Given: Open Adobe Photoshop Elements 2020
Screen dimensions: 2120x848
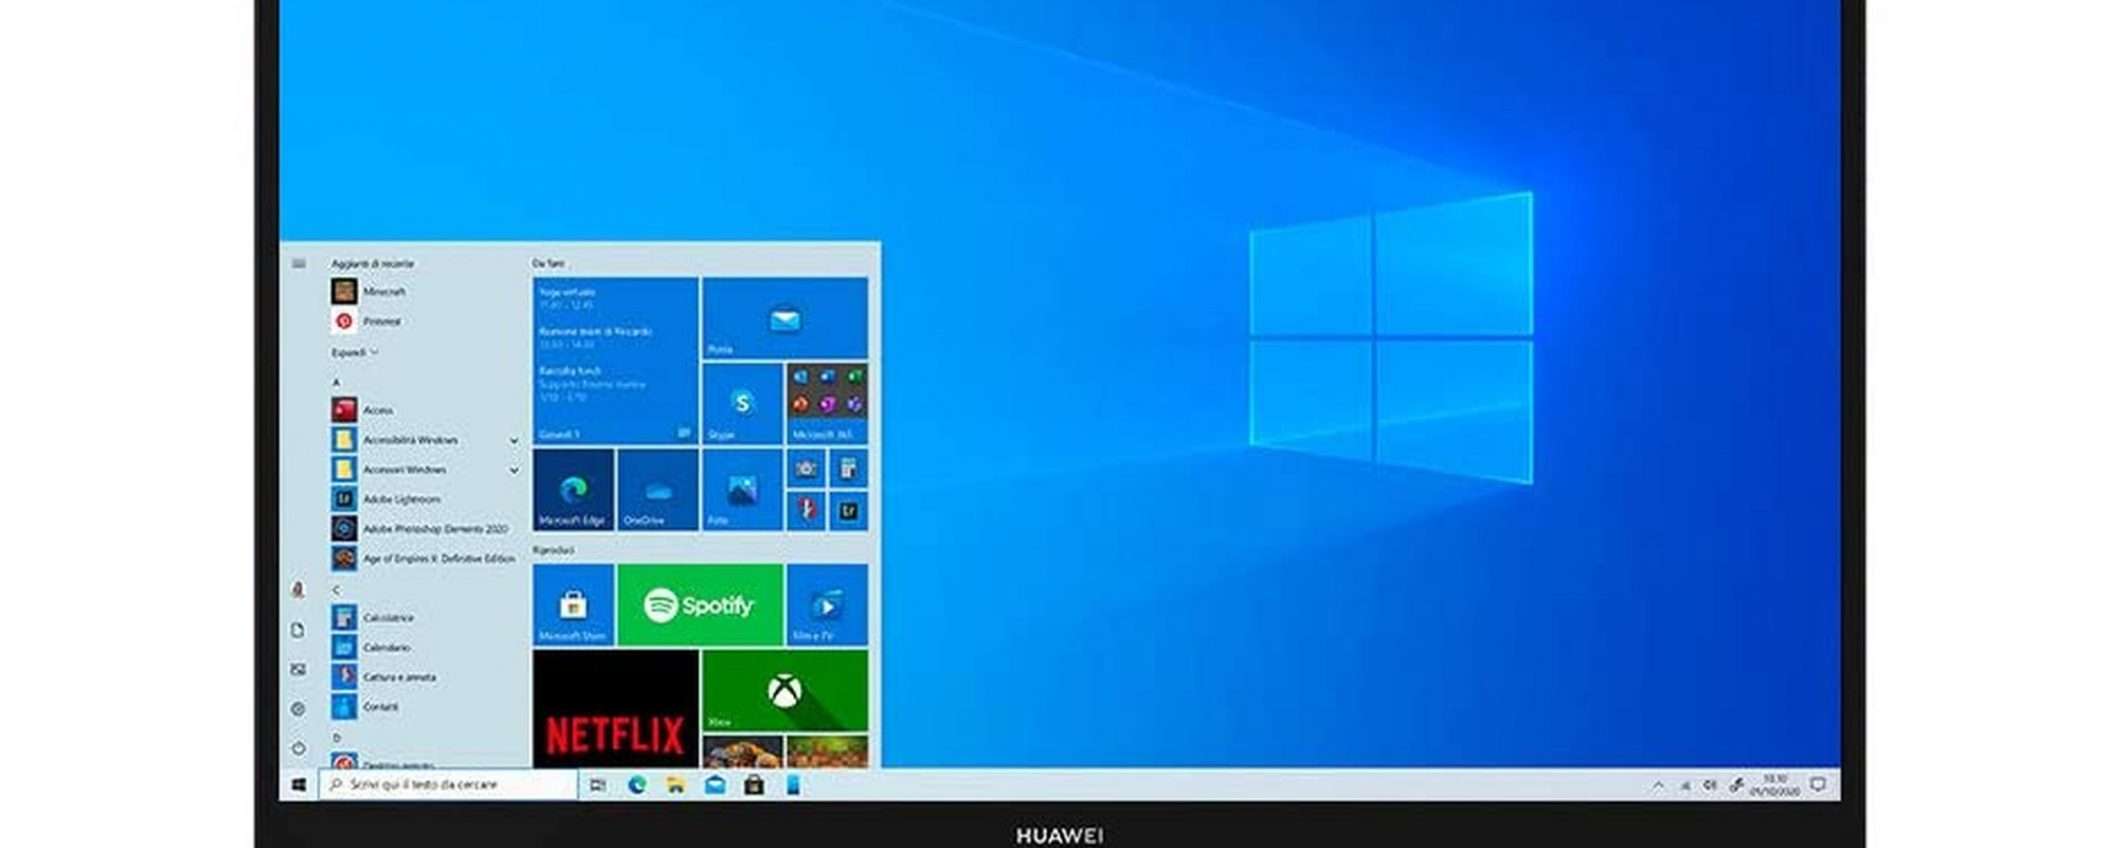Looking at the screenshot, I should point(420,528).
